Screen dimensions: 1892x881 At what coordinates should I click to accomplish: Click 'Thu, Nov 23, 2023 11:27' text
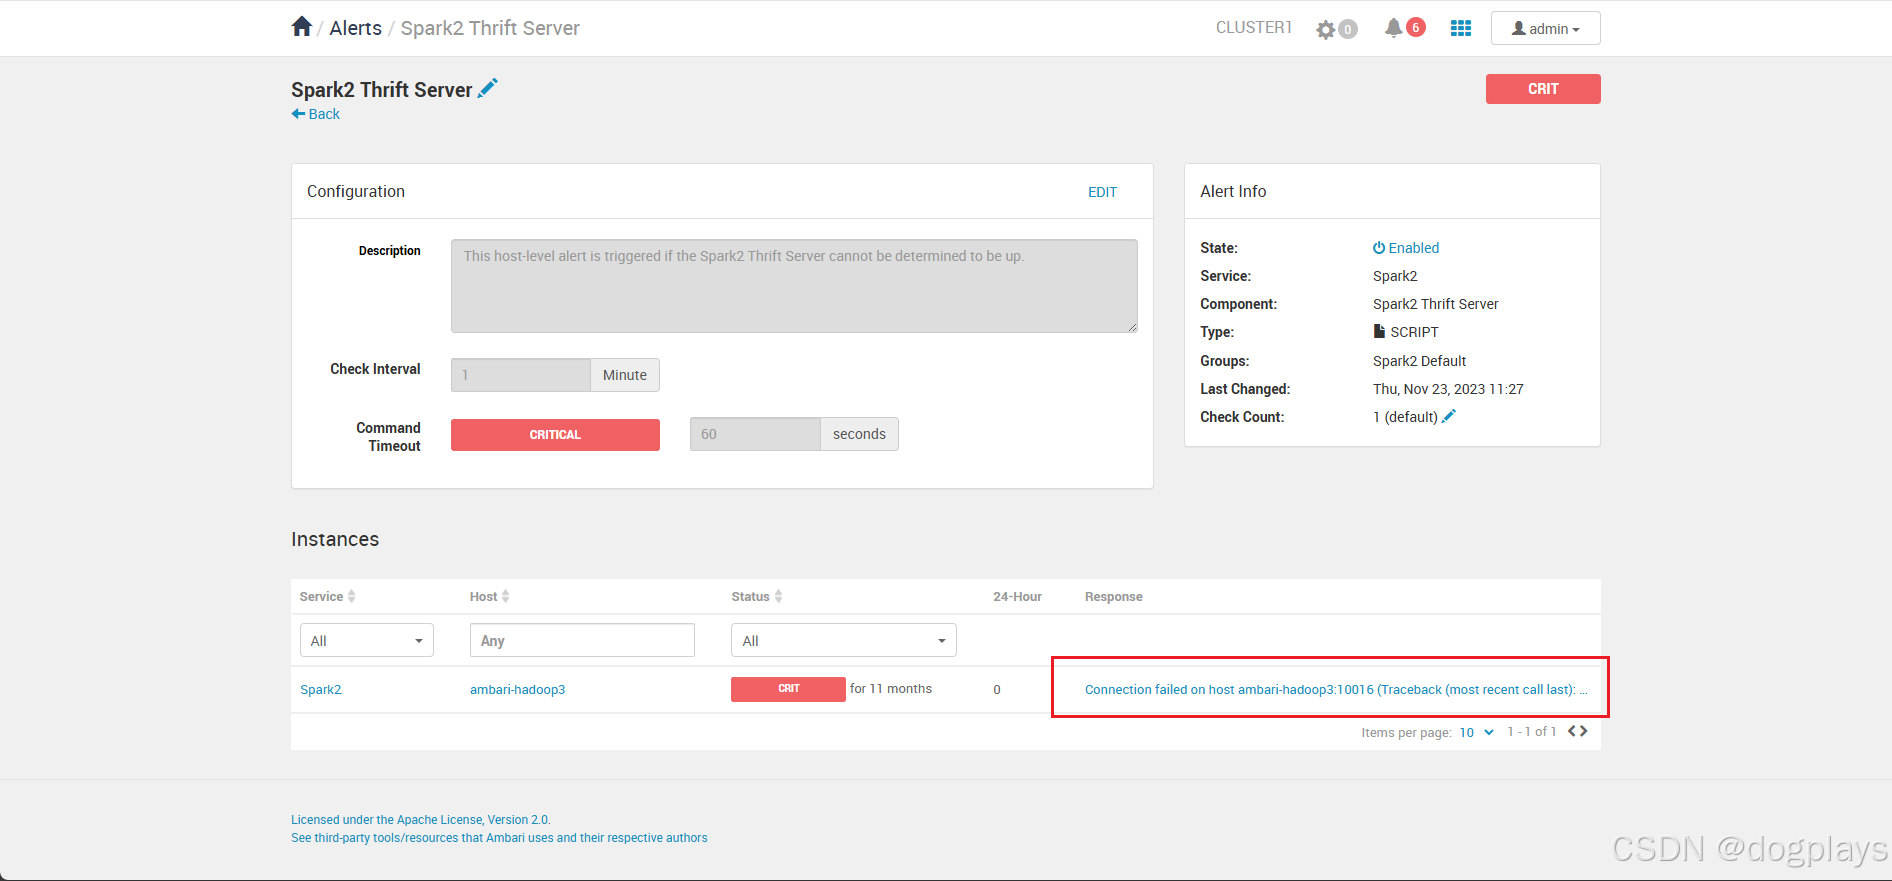point(1448,389)
